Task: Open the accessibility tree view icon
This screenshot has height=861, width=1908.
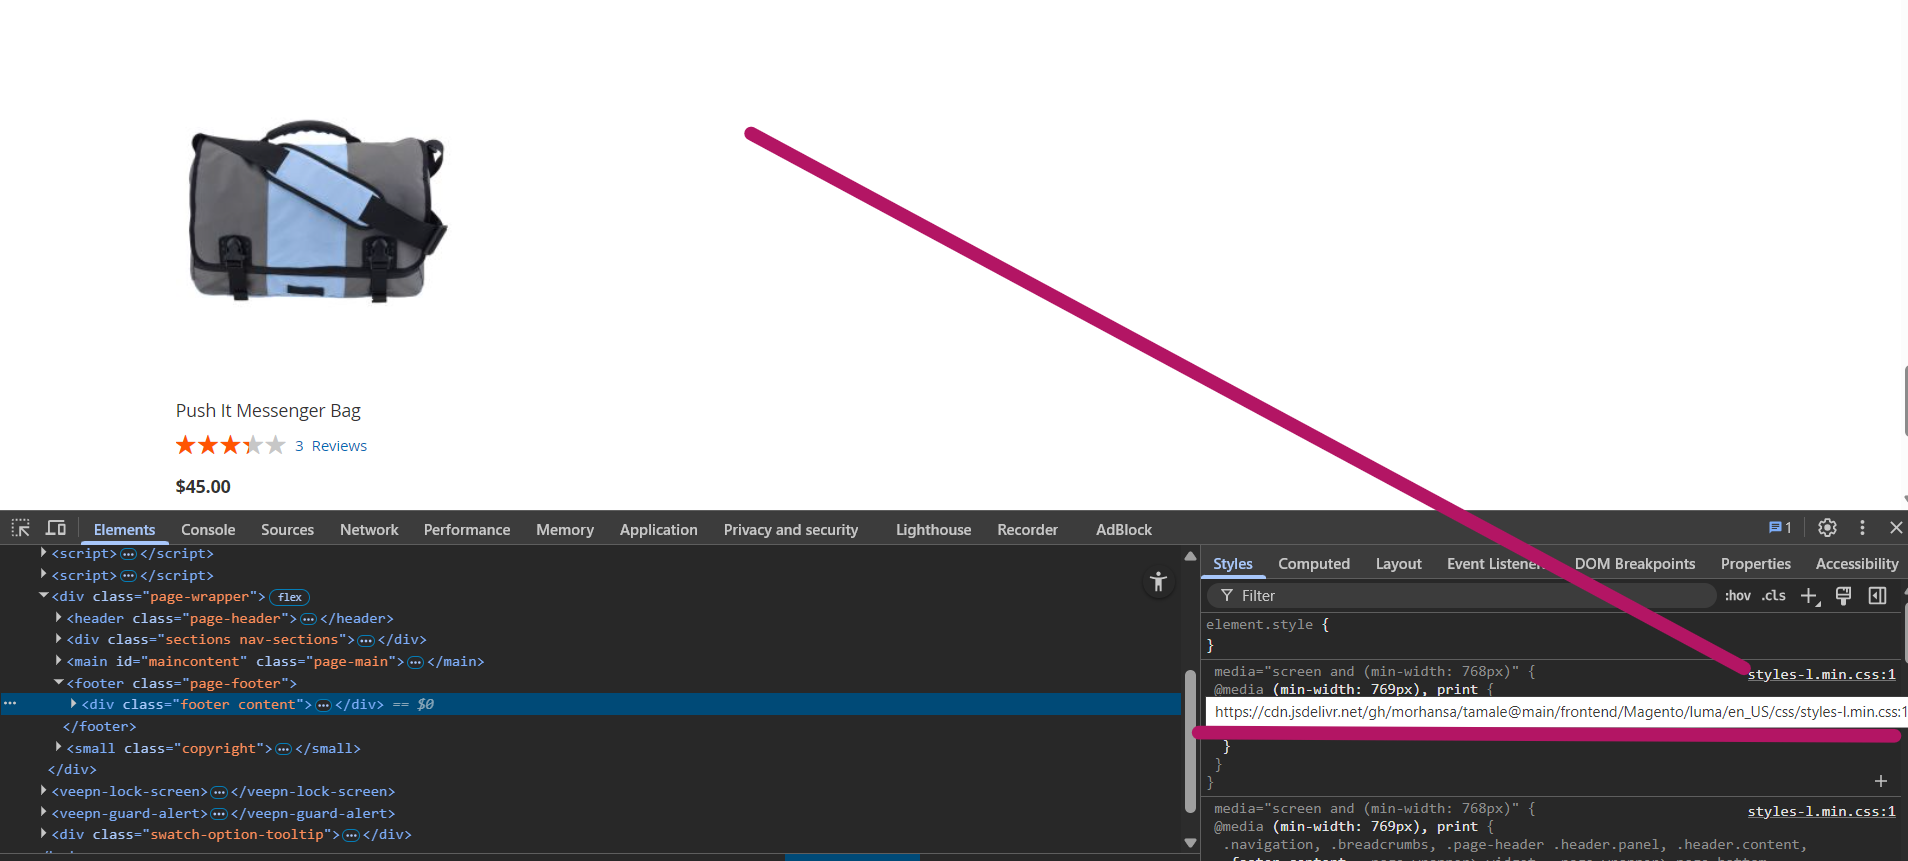Action: point(1158,581)
